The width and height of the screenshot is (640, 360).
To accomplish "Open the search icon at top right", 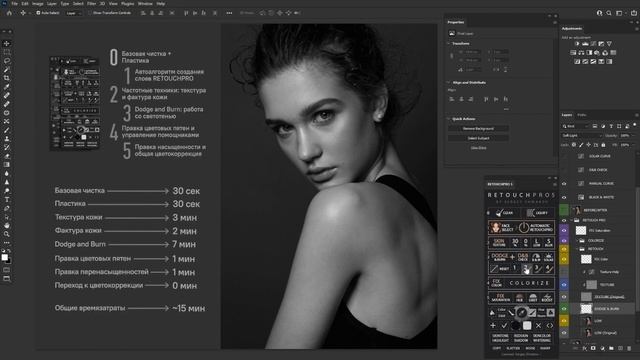I will (609, 13).
